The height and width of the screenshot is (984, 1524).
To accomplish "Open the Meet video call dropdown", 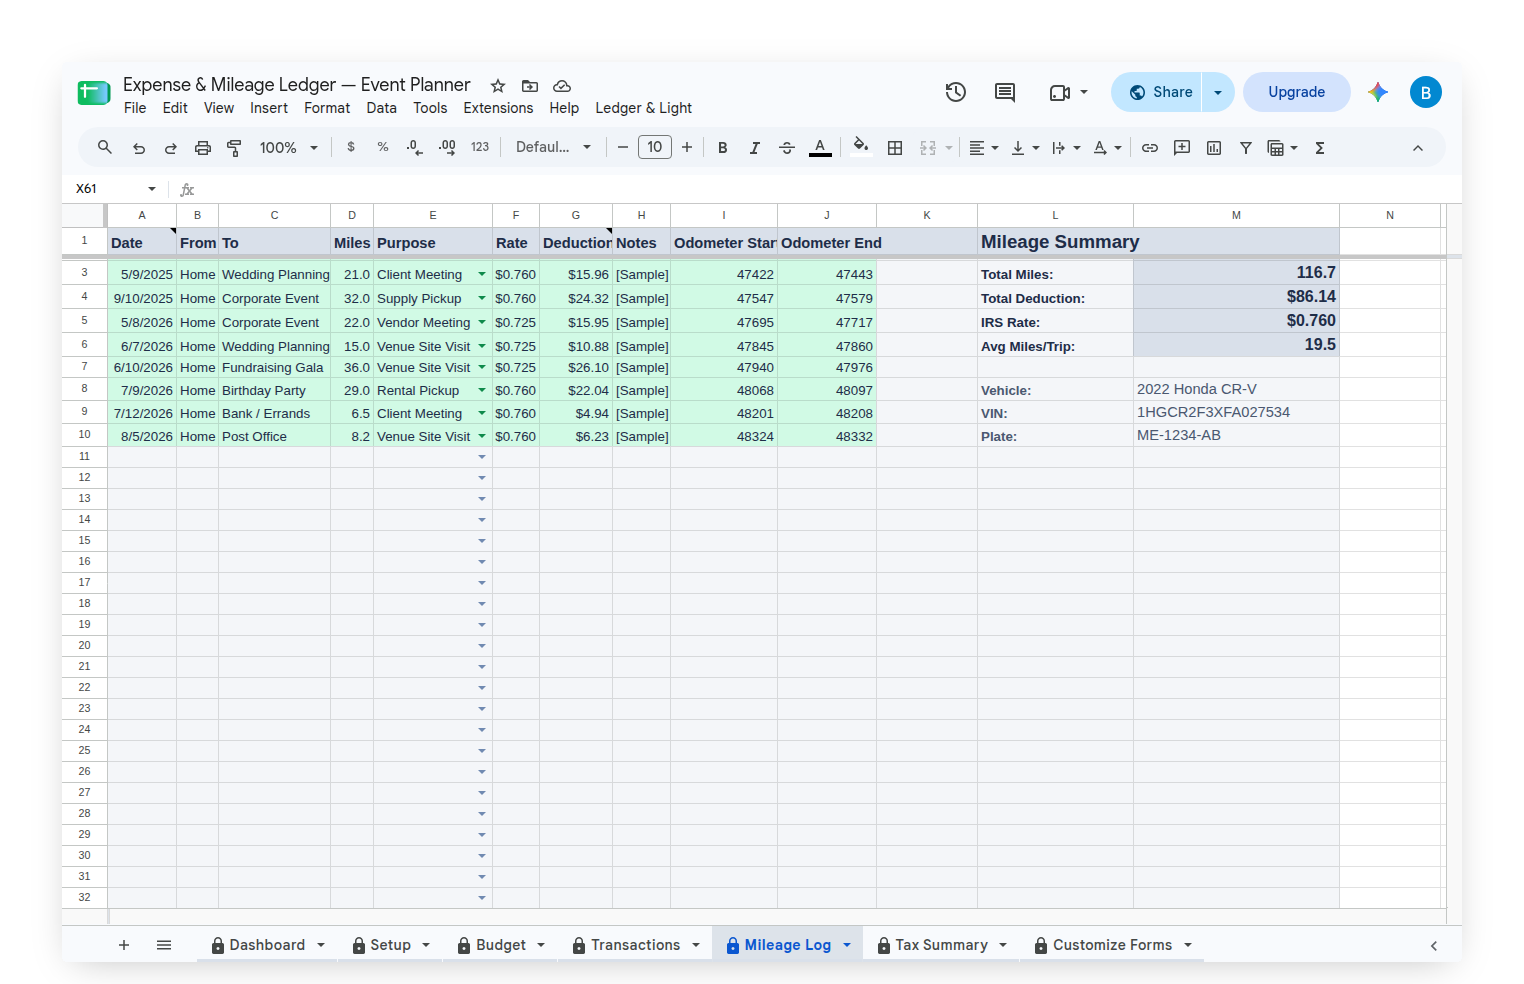I will (1068, 92).
